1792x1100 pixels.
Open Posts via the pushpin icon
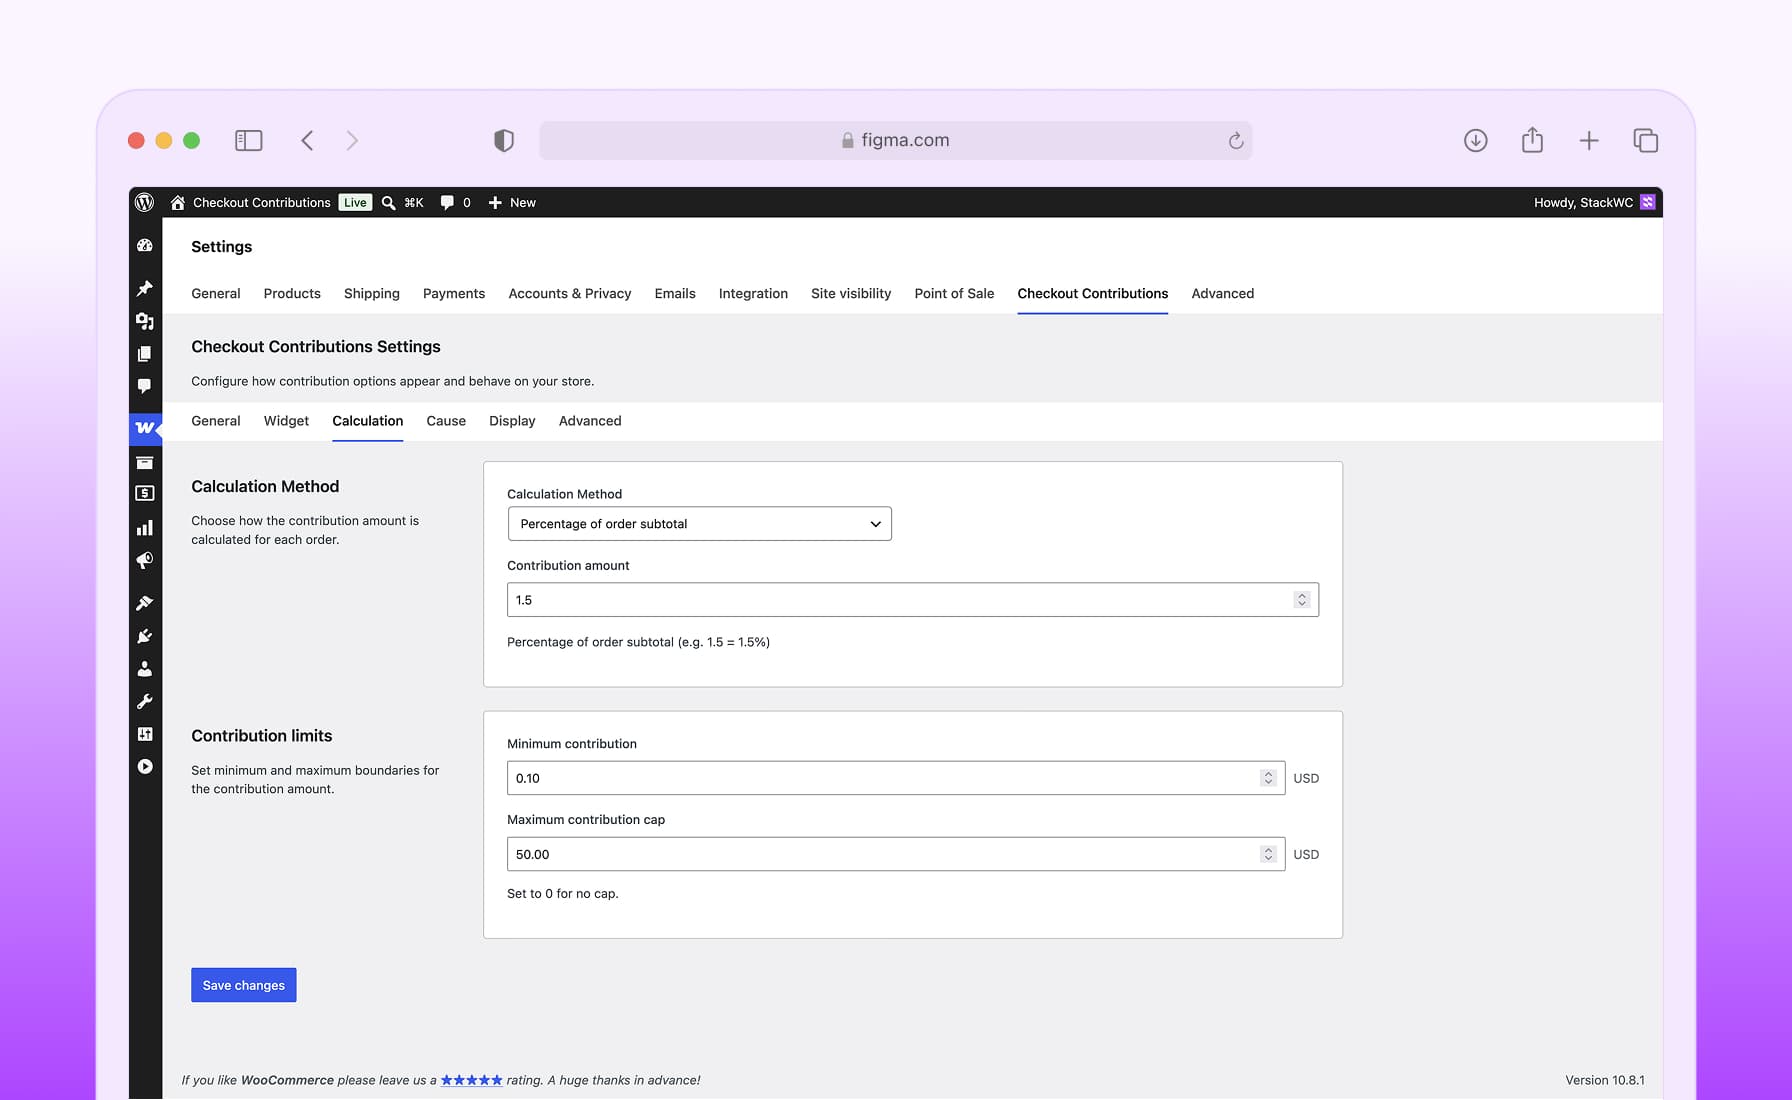tap(145, 289)
